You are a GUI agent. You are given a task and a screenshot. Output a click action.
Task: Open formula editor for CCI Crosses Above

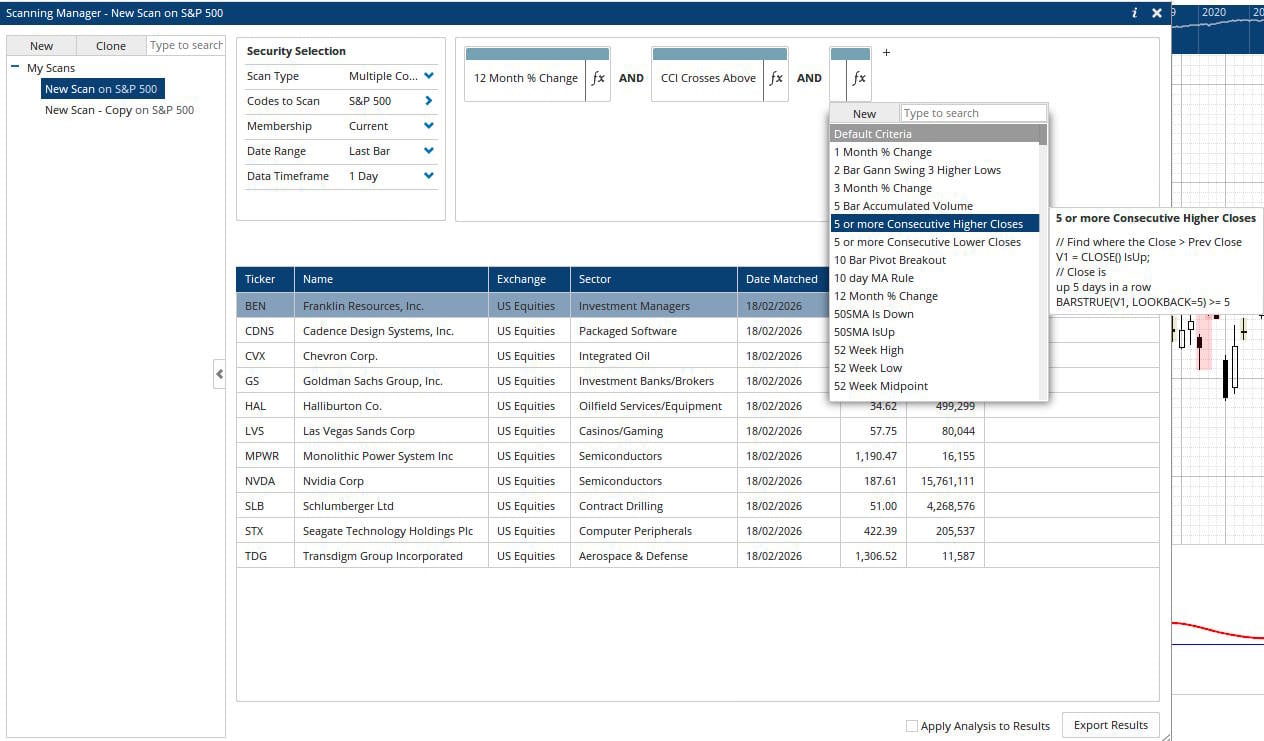point(776,78)
